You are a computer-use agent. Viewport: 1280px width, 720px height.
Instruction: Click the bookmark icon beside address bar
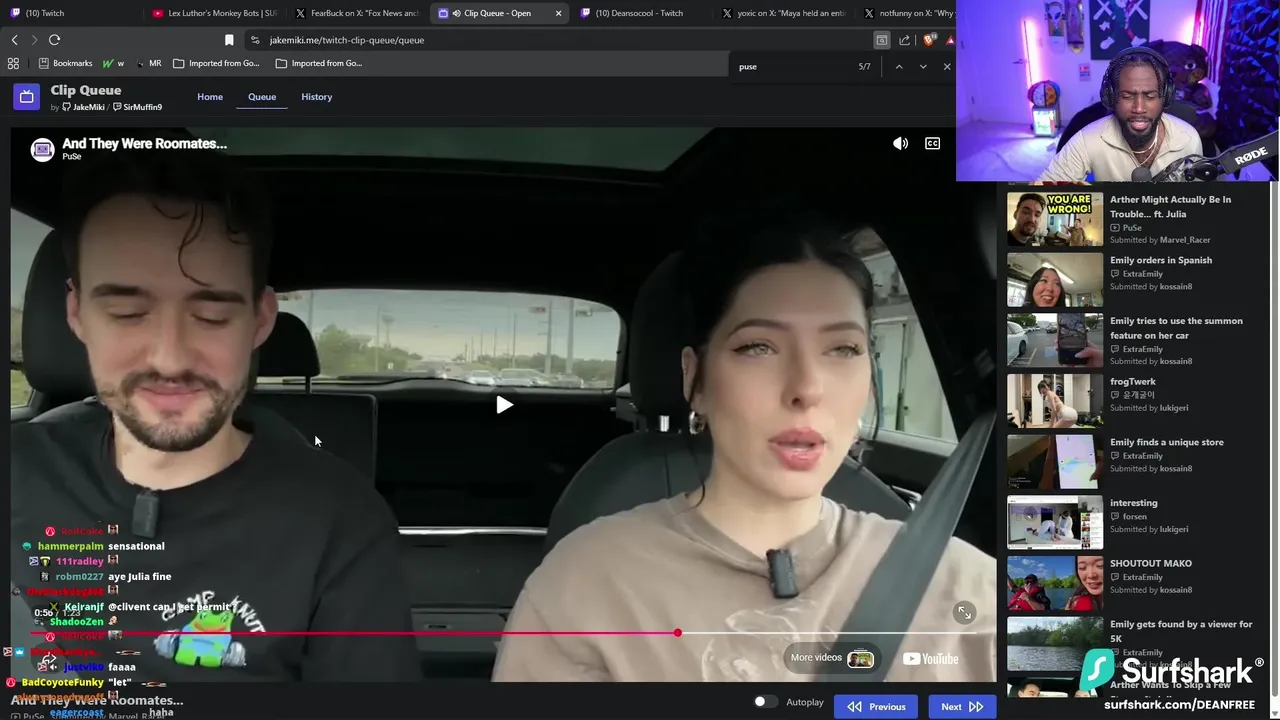click(x=229, y=40)
